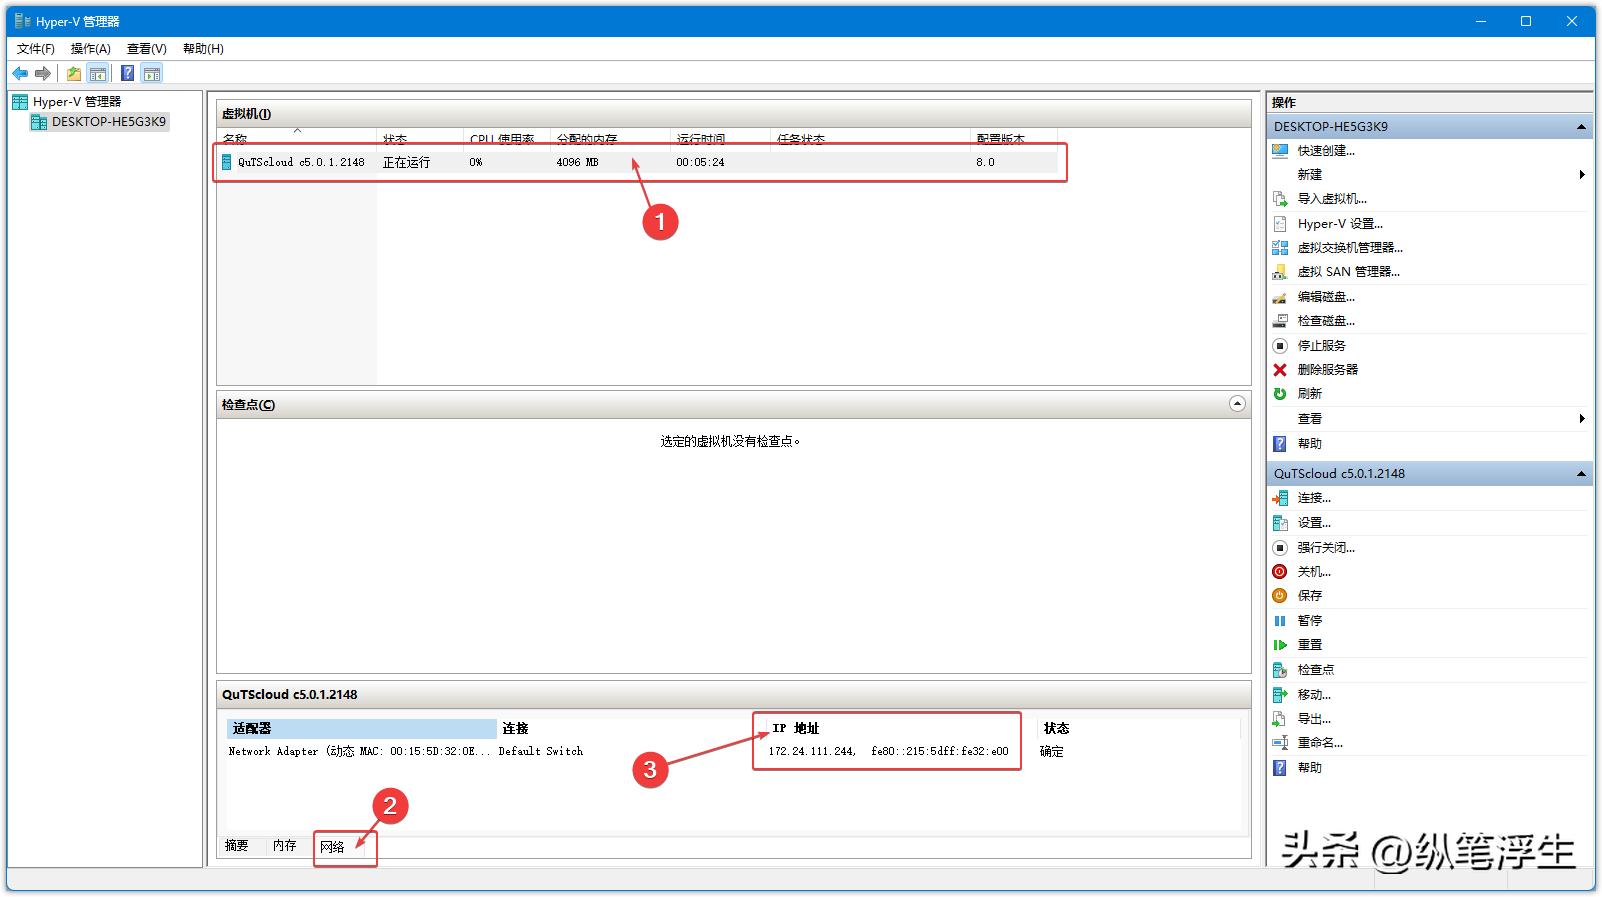This screenshot has height=897, width=1602.
Task: Click the Default Switch connection value
Action: 540,751
